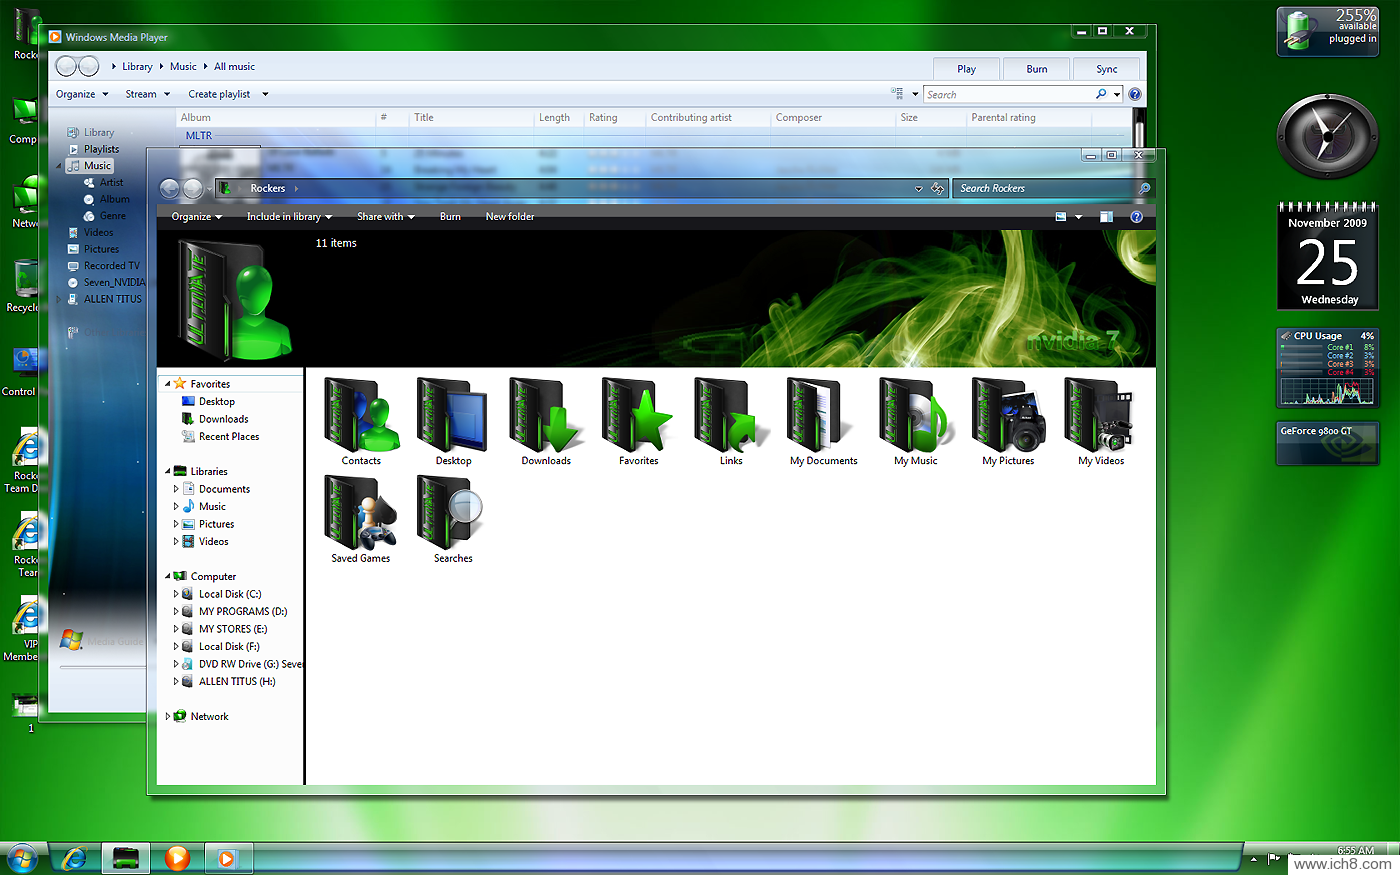1400x875 pixels.
Task: Click the analog clock gadget
Action: point(1327,137)
